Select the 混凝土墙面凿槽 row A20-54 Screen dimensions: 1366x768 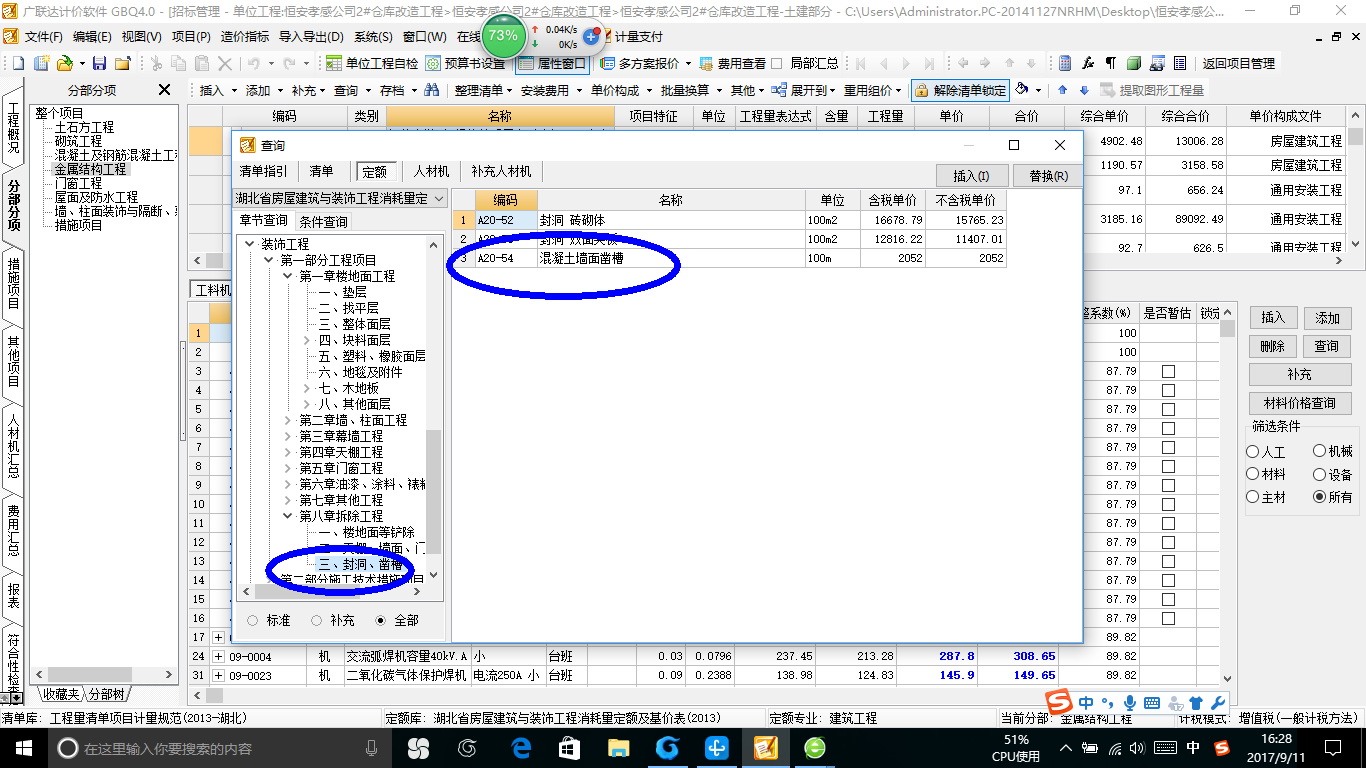729,258
